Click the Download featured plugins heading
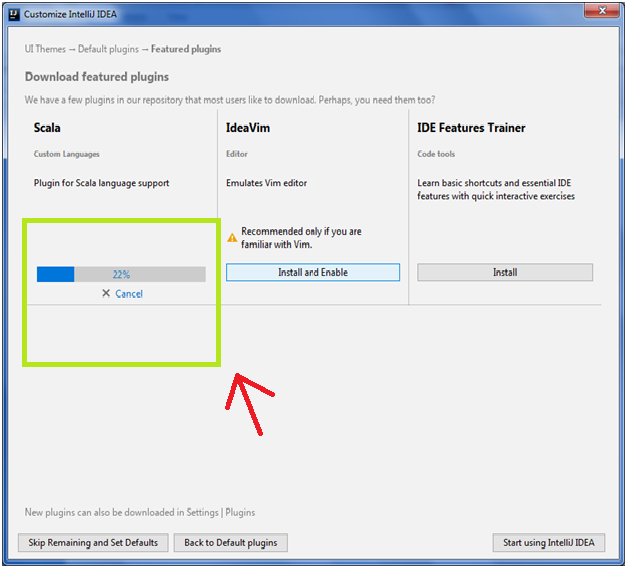Screen dimensions: 628x566 [x=97, y=77]
